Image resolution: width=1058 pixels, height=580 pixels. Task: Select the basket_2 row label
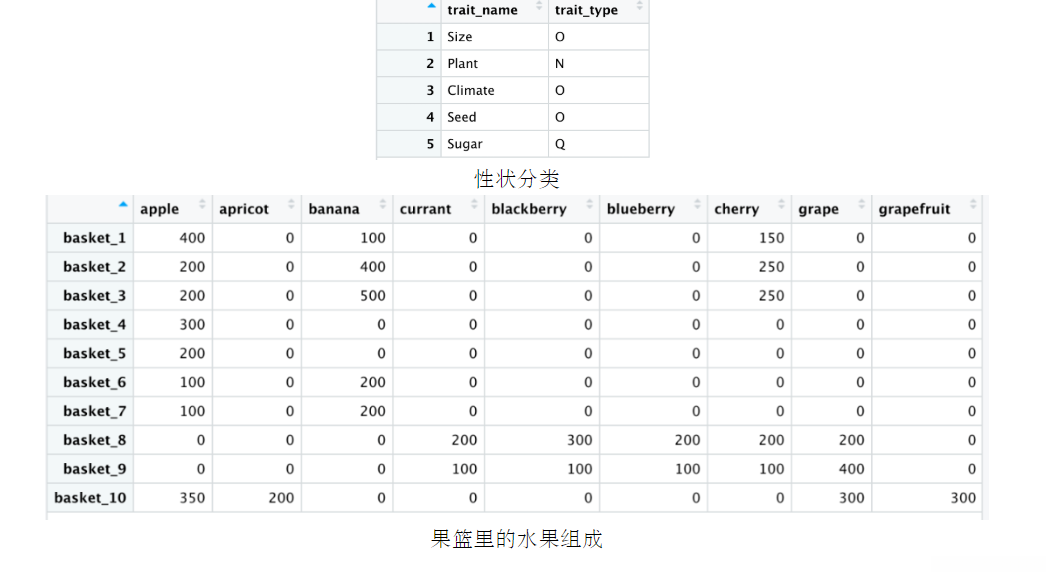tap(94, 267)
